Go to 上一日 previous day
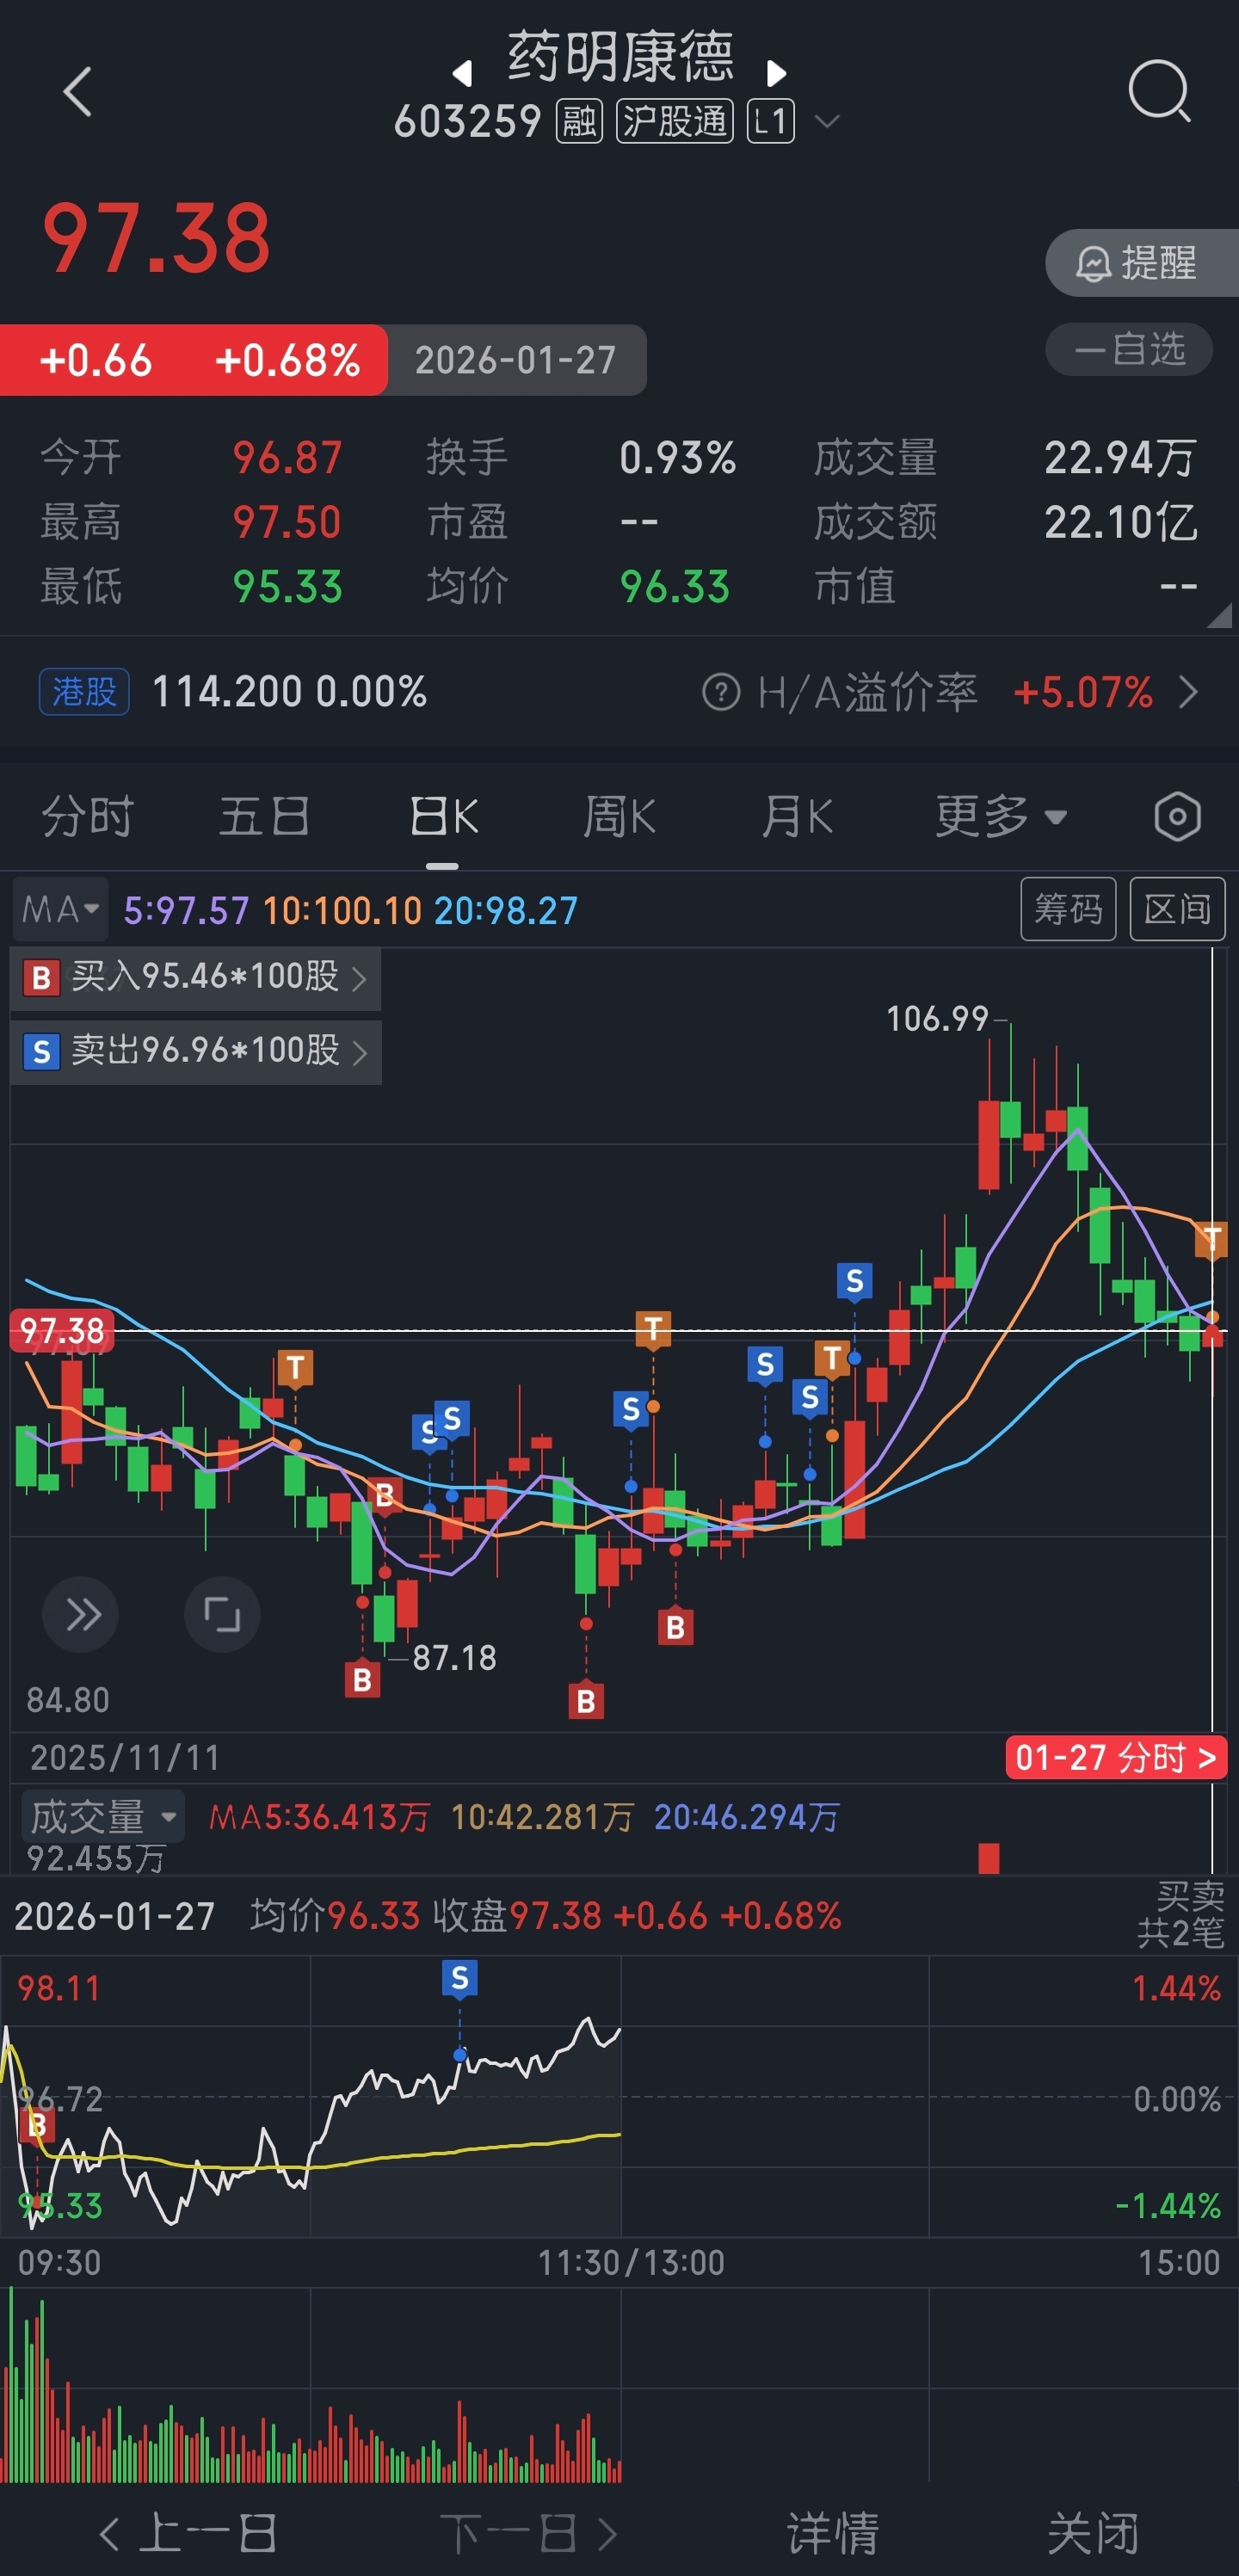The width and height of the screenshot is (1239, 2576). coord(188,2535)
